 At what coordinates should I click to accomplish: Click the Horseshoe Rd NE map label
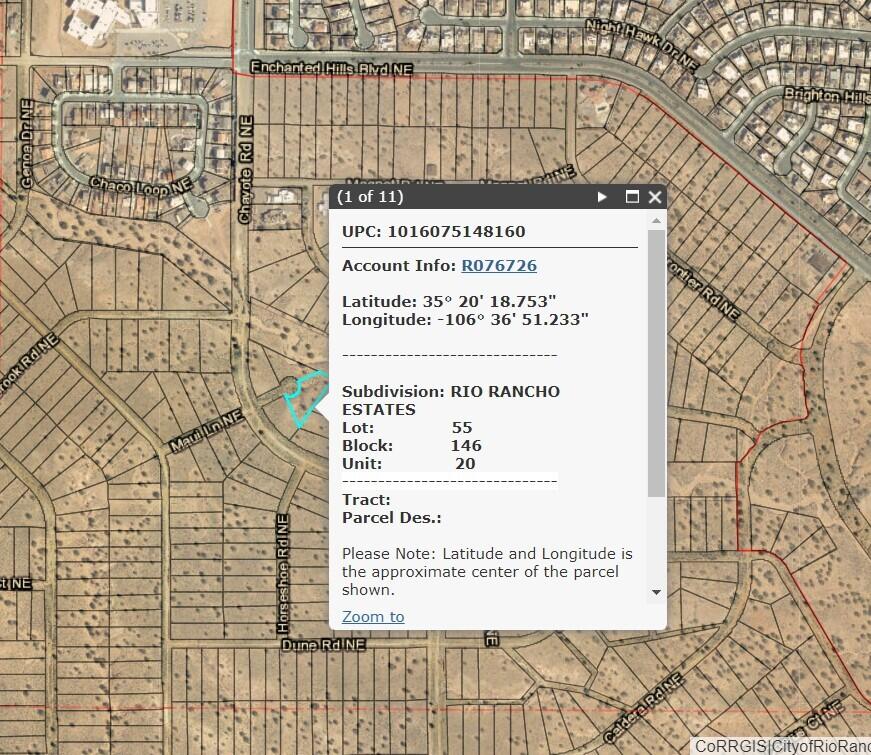tap(283, 574)
